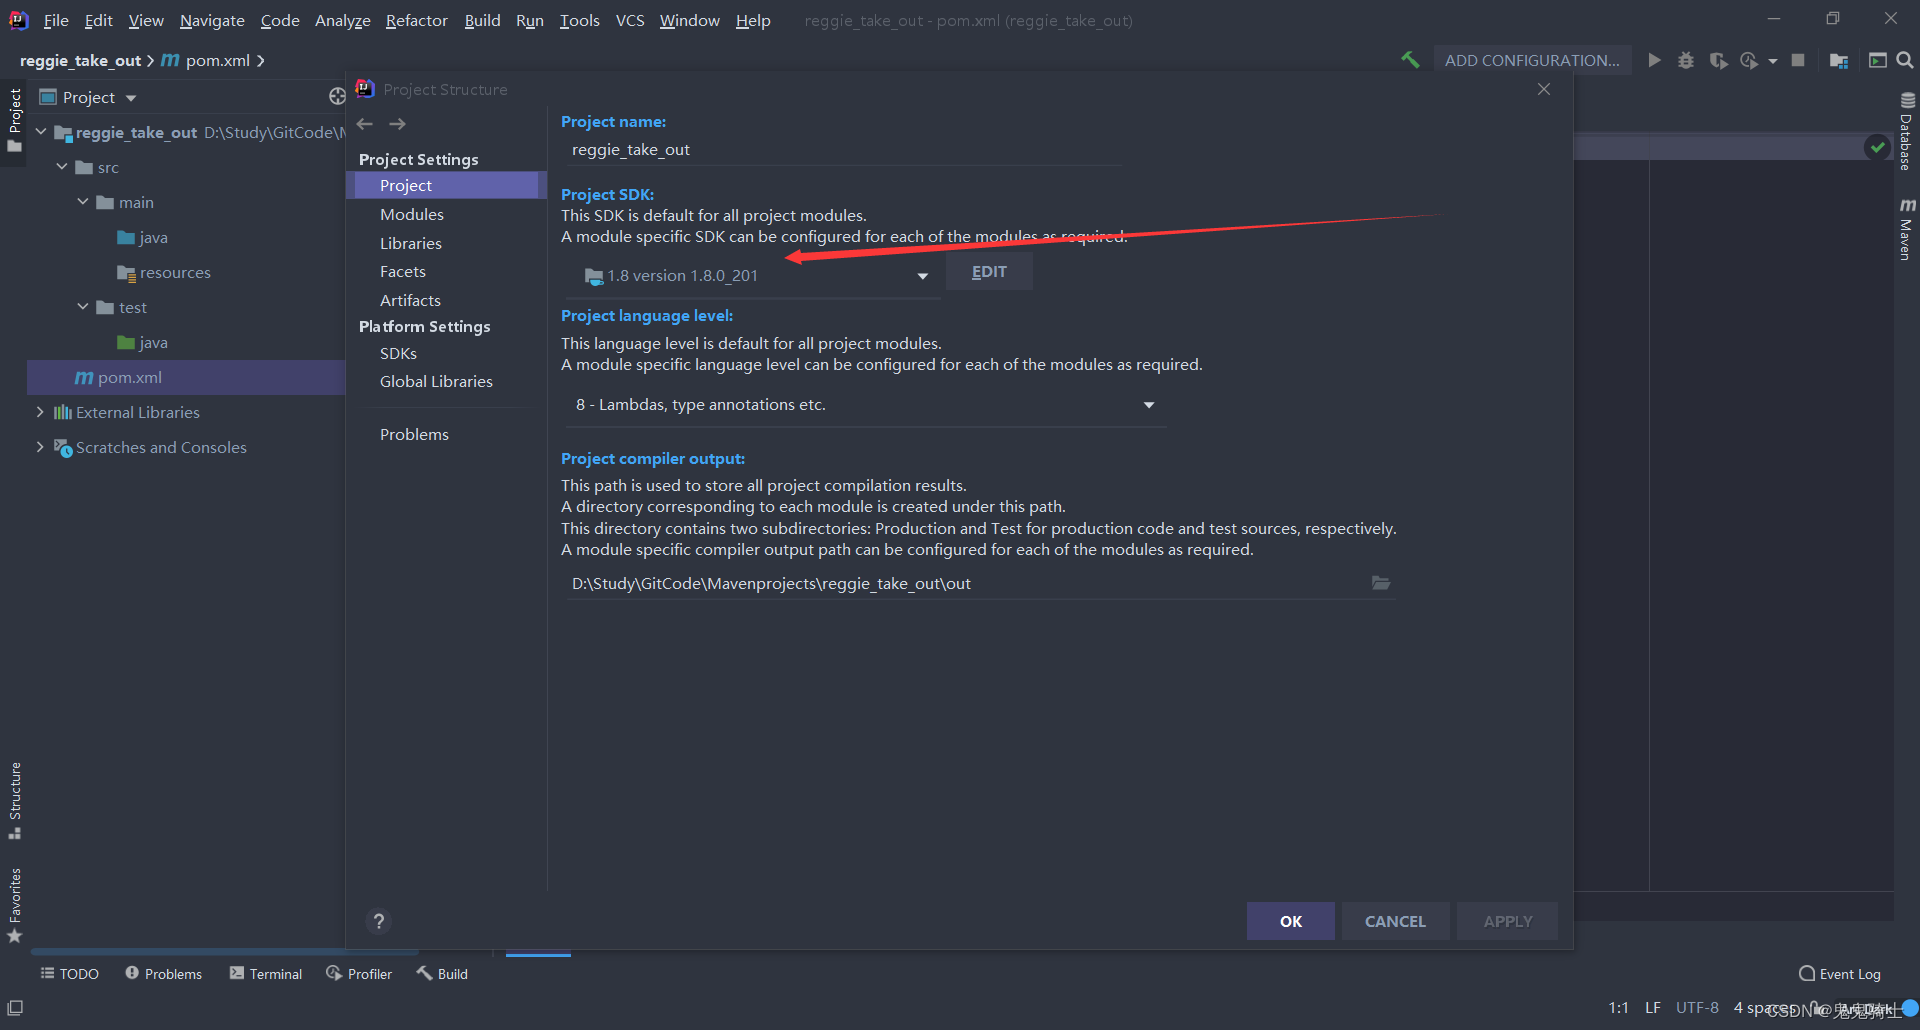Select SDKs under Platform Settings
Image resolution: width=1920 pixels, height=1030 pixels.
pos(398,353)
